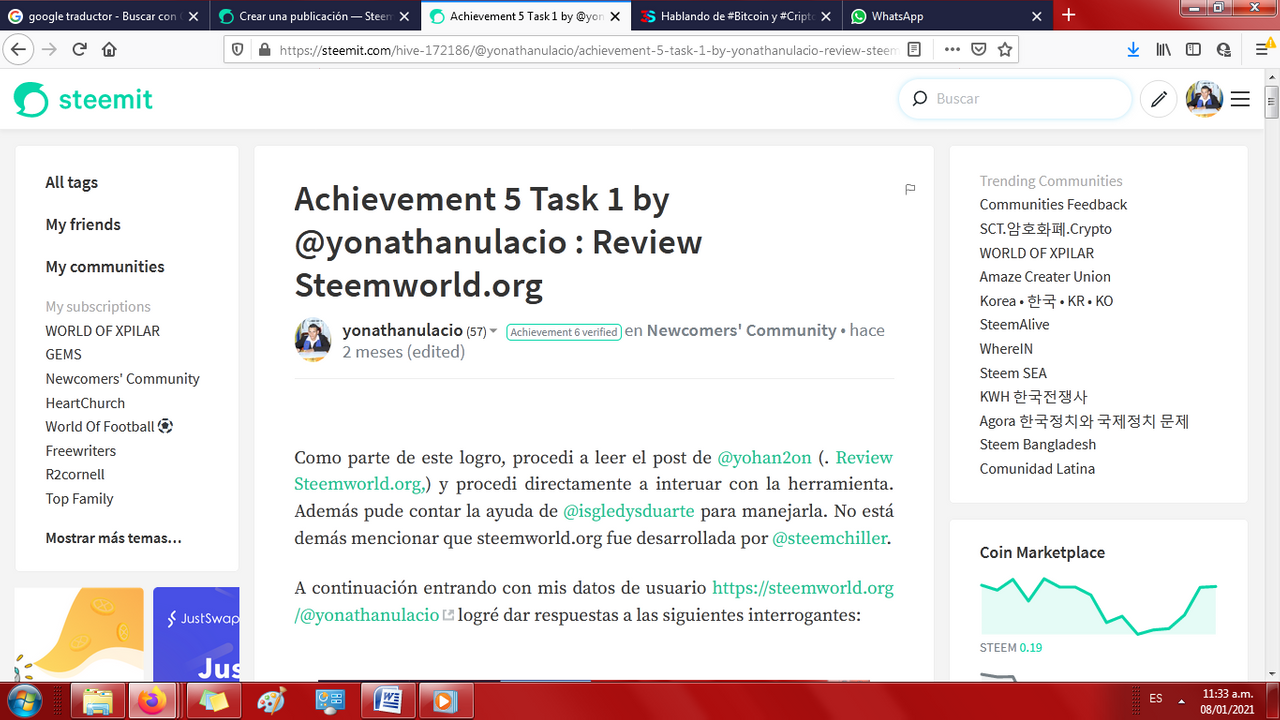The image size is (1280, 720).
Task: Close the Achievement 5 Task 1 tab
Action: coord(614,16)
